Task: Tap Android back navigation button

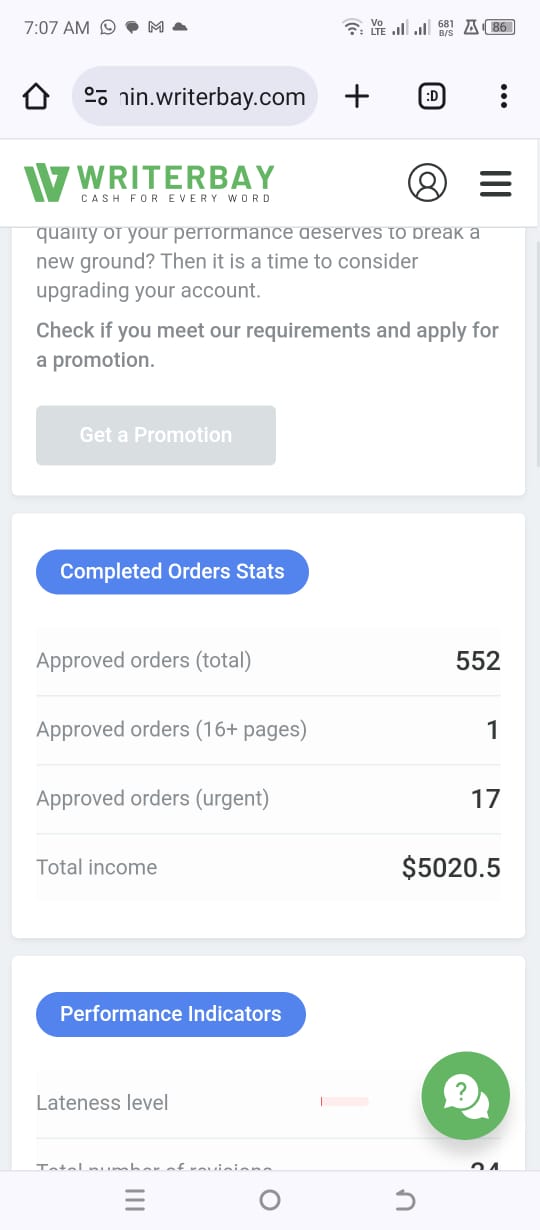Action: point(405,1200)
